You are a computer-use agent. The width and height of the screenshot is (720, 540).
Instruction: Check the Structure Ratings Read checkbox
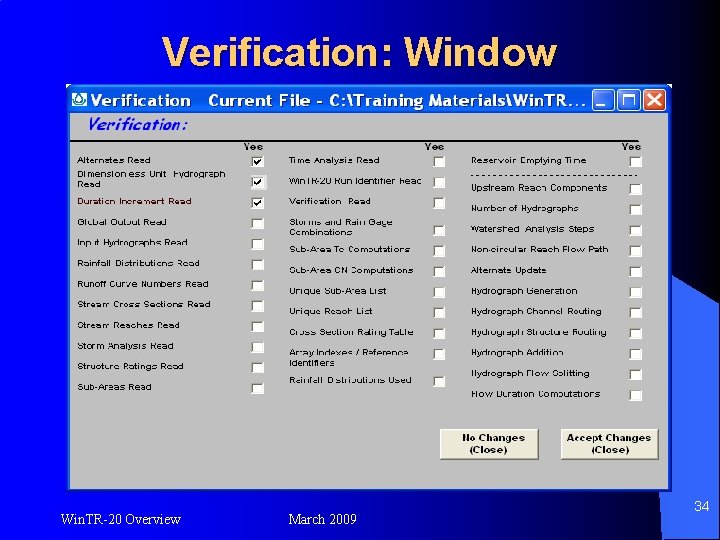(x=258, y=367)
